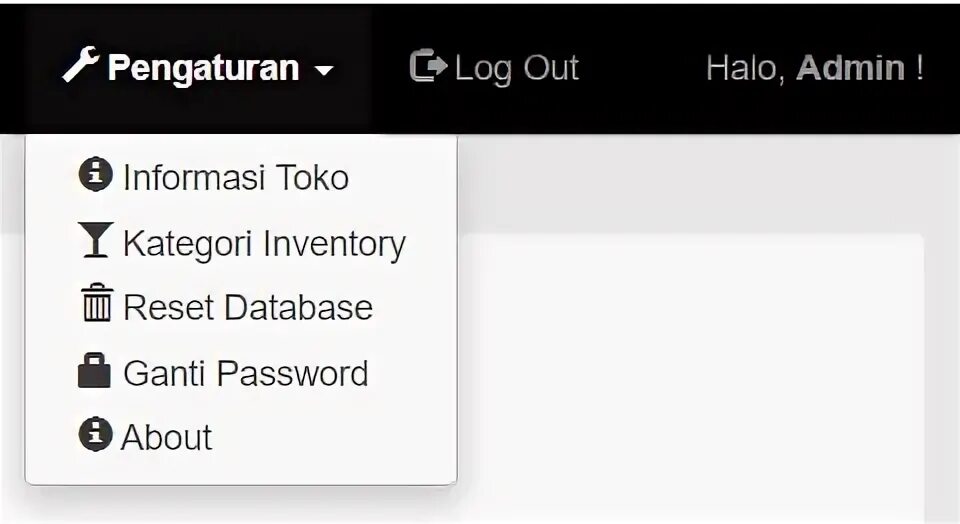This screenshot has height=524, width=960.
Task: Choose the Reset Database option
Action: [x=247, y=307]
